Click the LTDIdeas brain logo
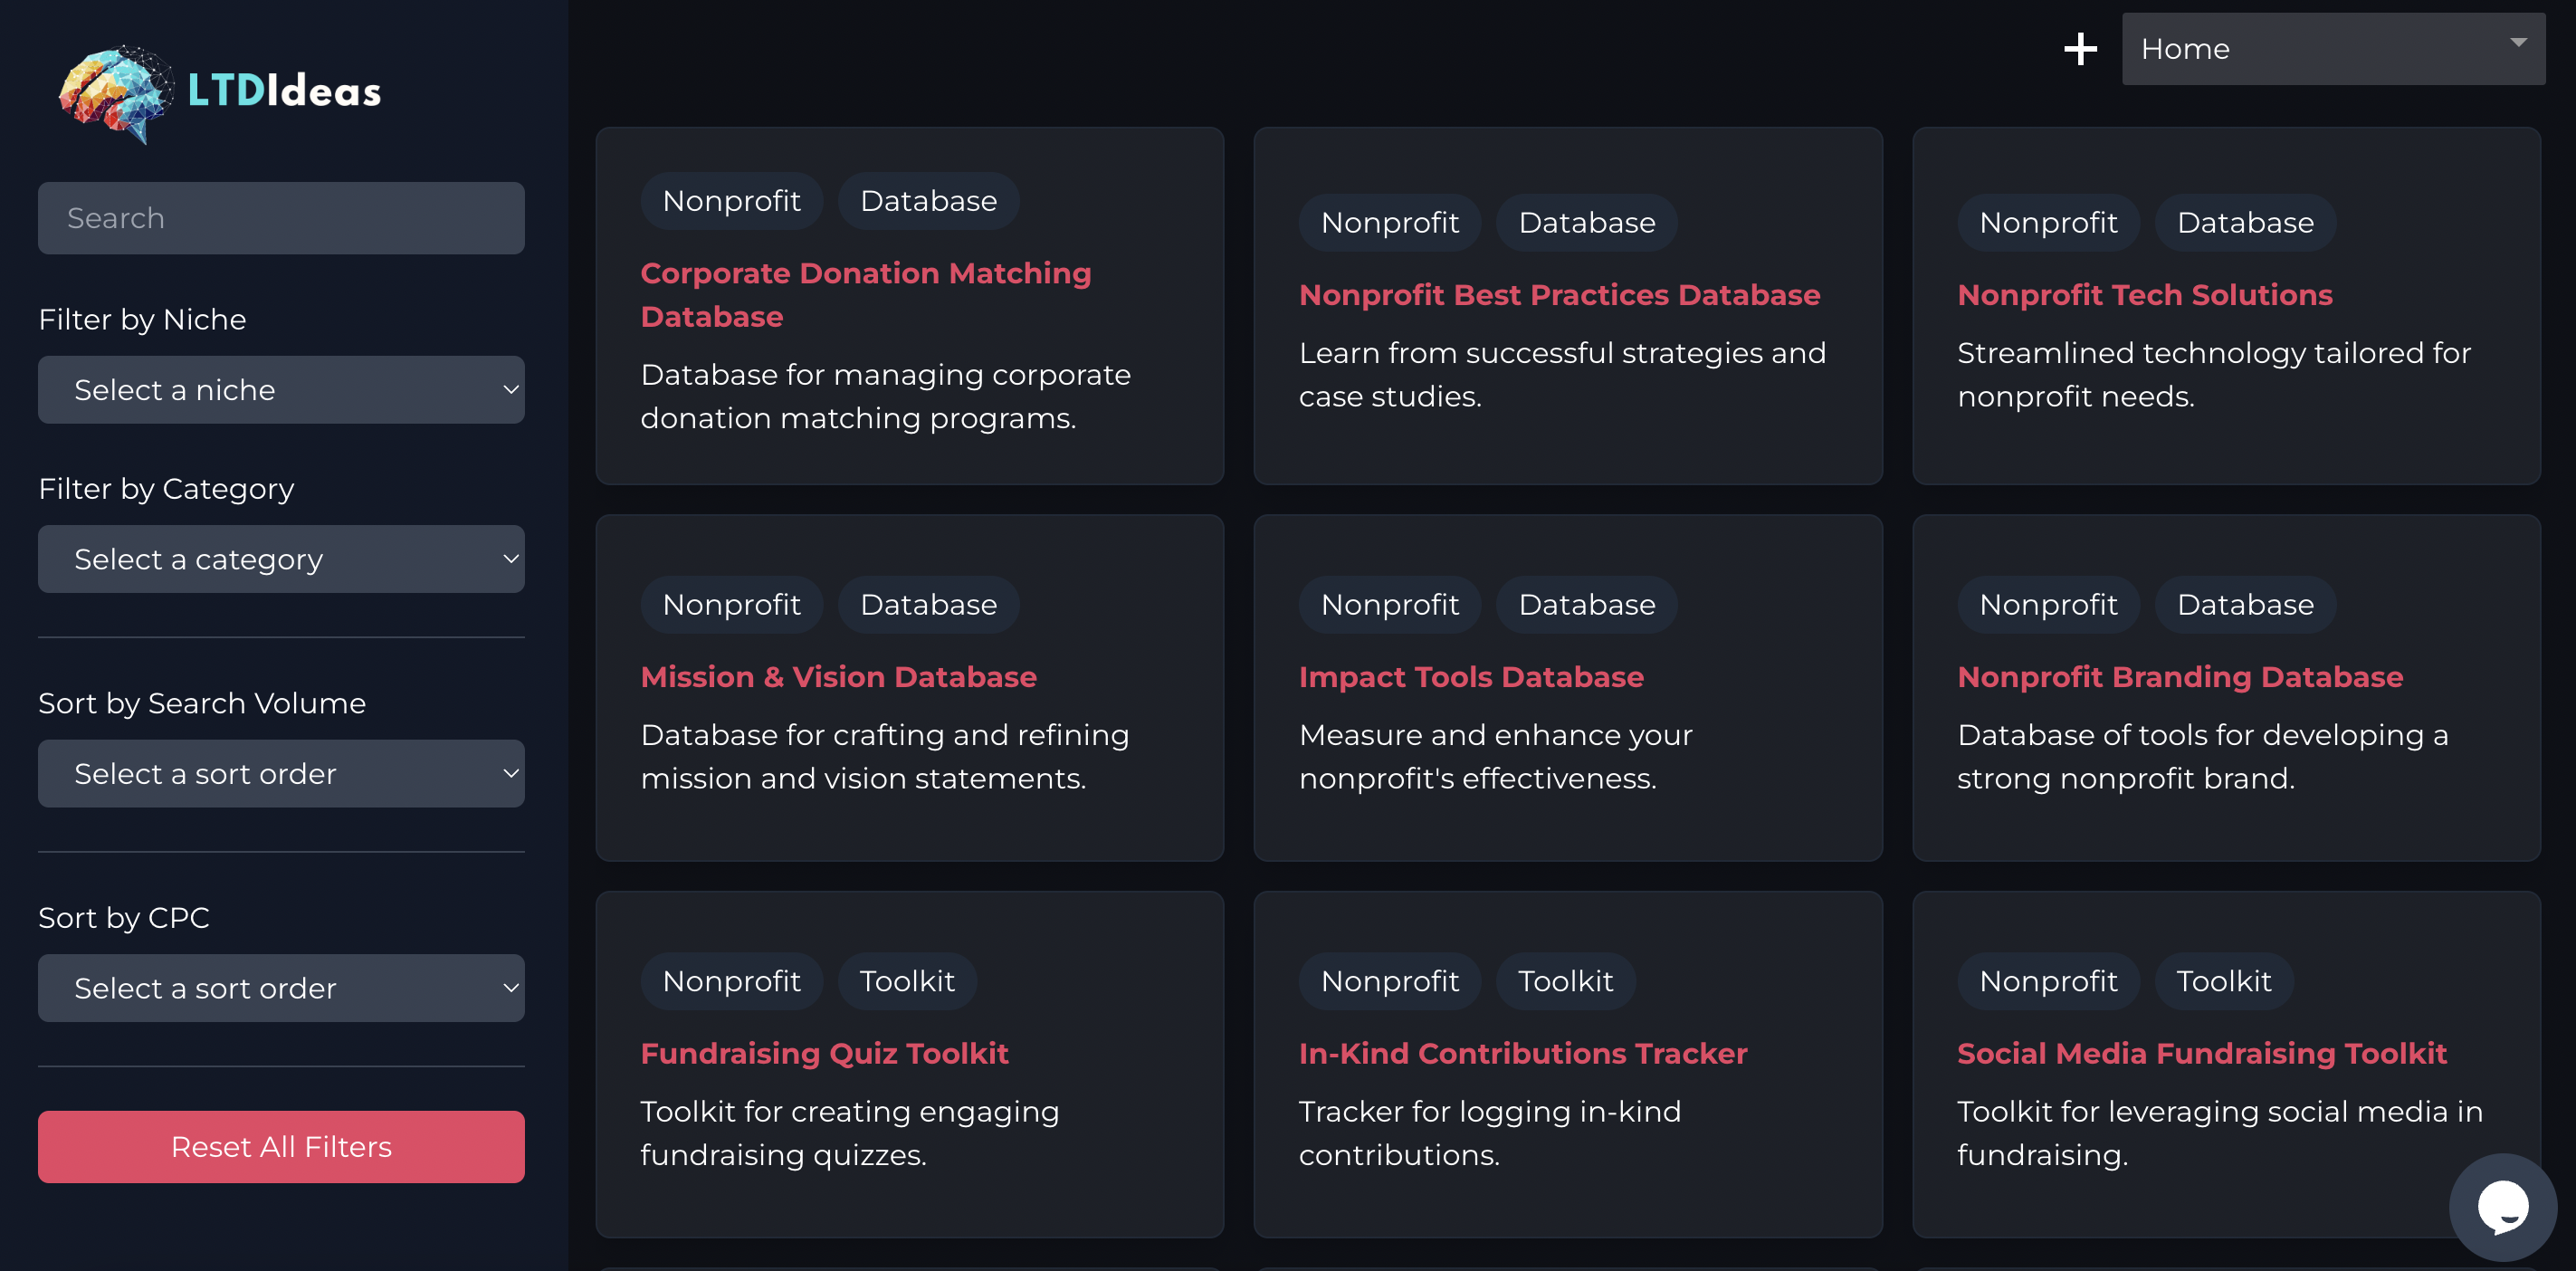This screenshot has height=1271, width=2576. coord(115,93)
